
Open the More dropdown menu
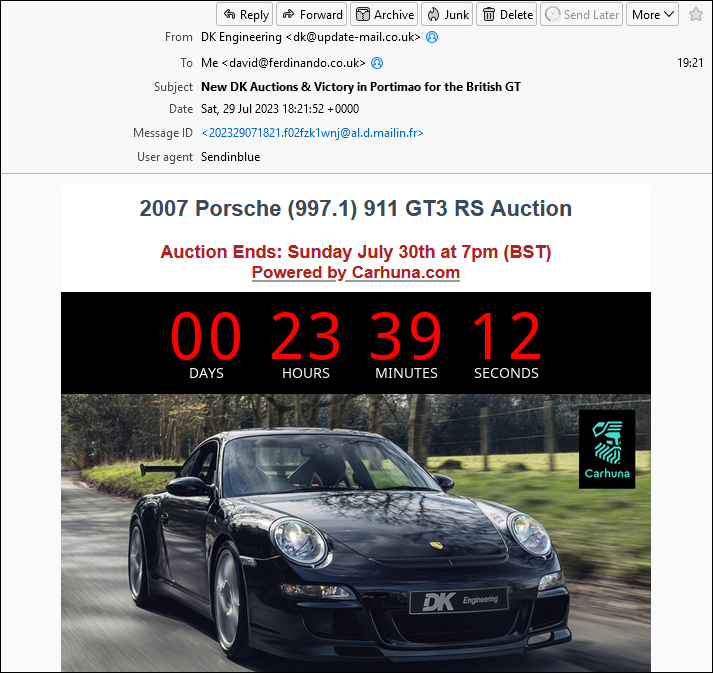652,15
